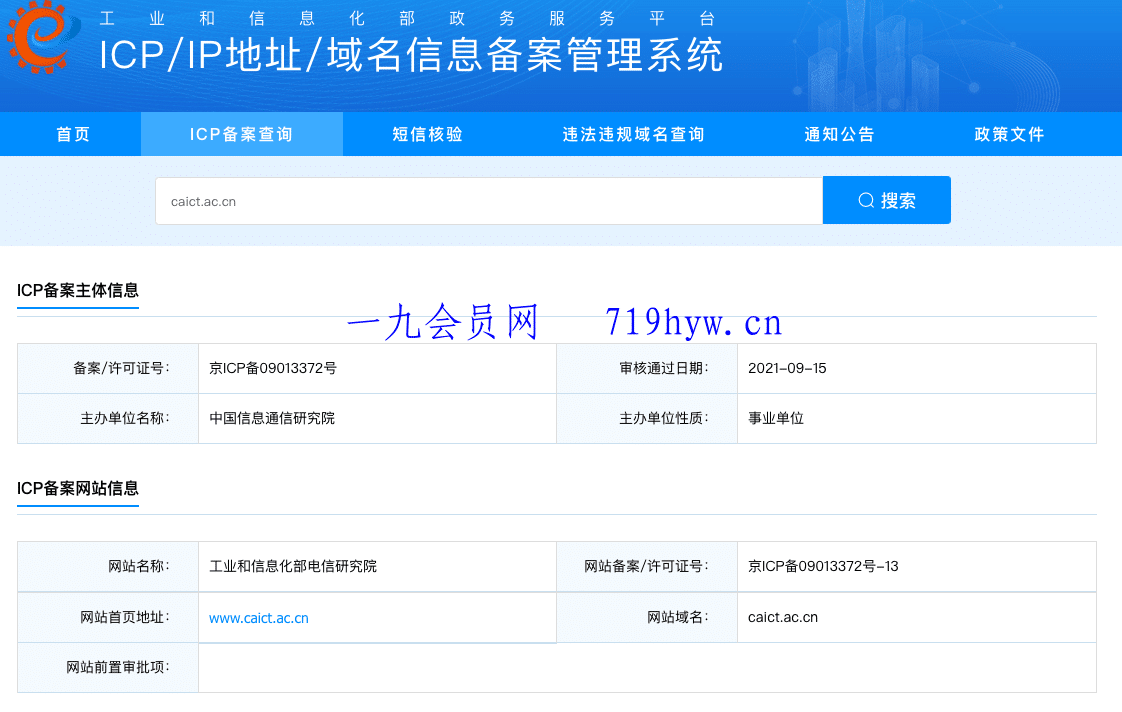Switch to the ICP备案查询 tab
Viewport: 1122px width, 712px height.
click(x=241, y=133)
